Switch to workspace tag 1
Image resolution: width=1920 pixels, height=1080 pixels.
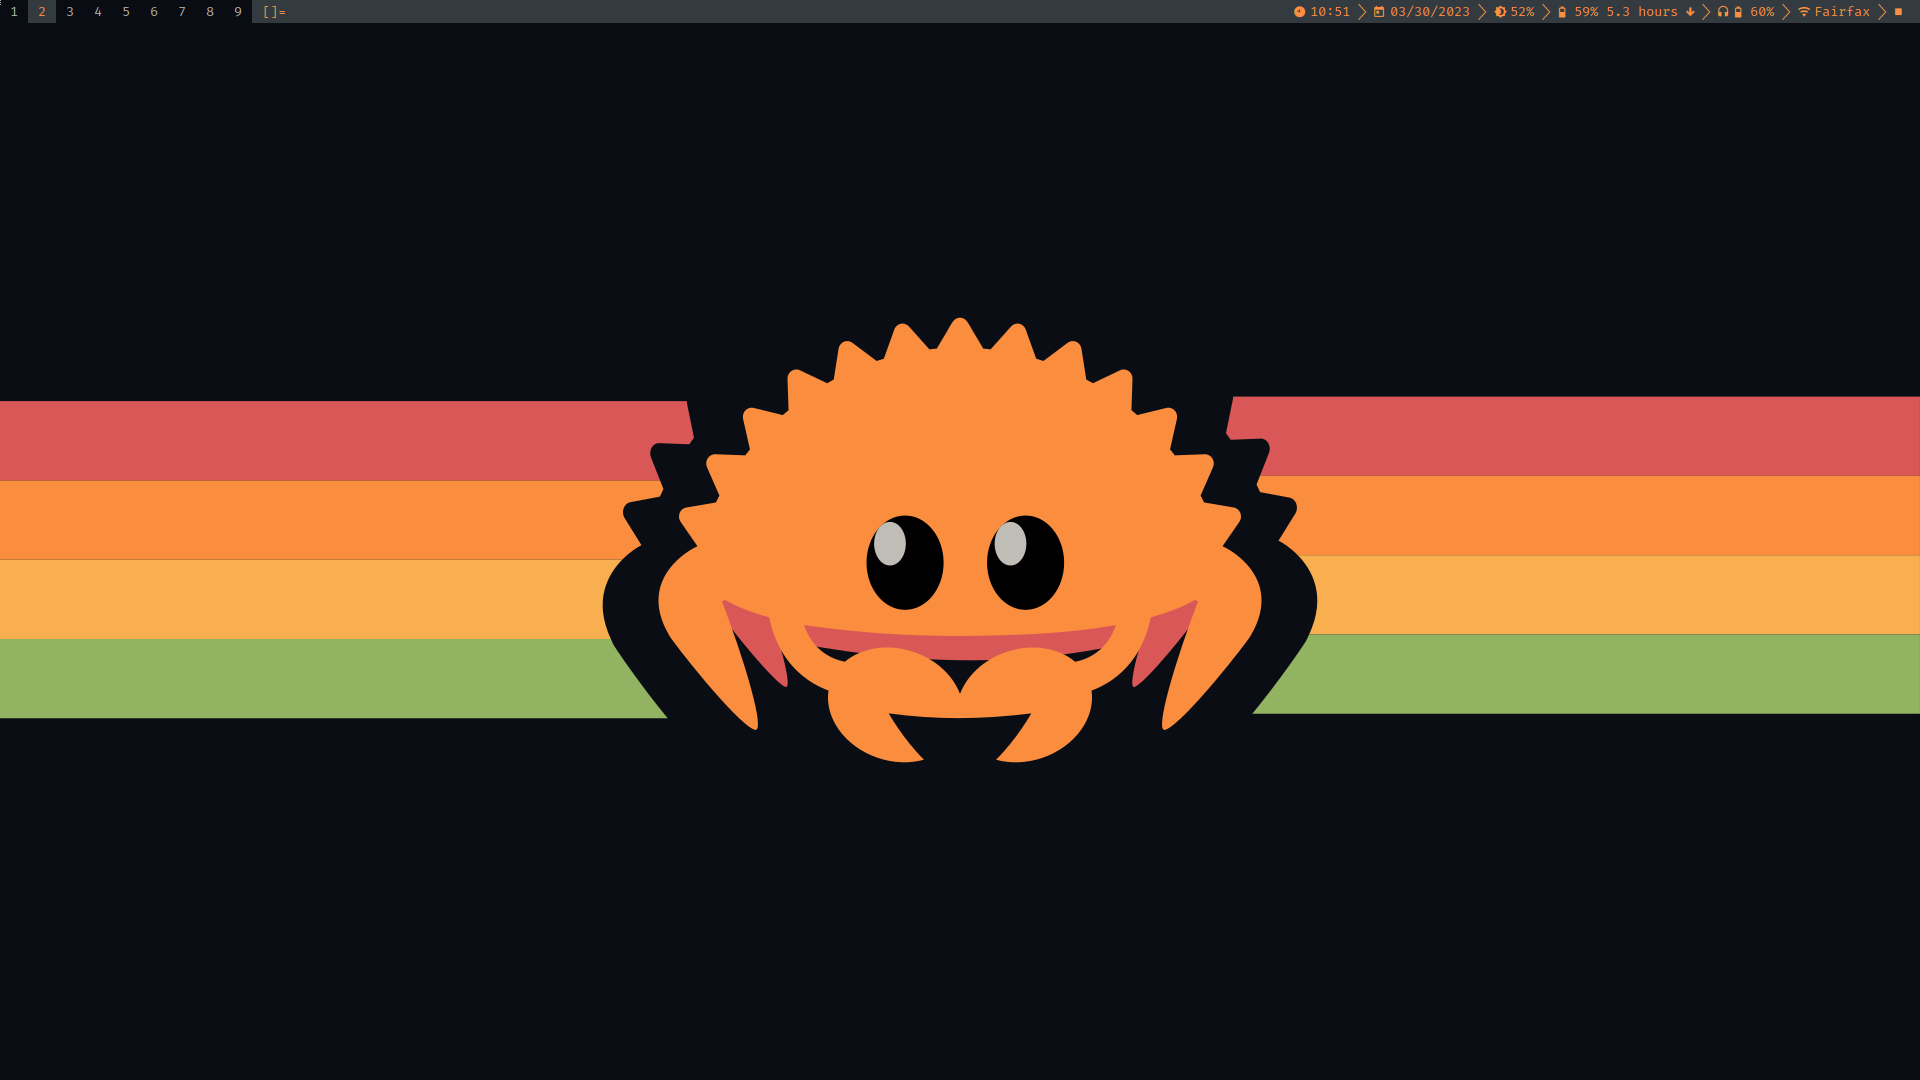click(x=14, y=12)
